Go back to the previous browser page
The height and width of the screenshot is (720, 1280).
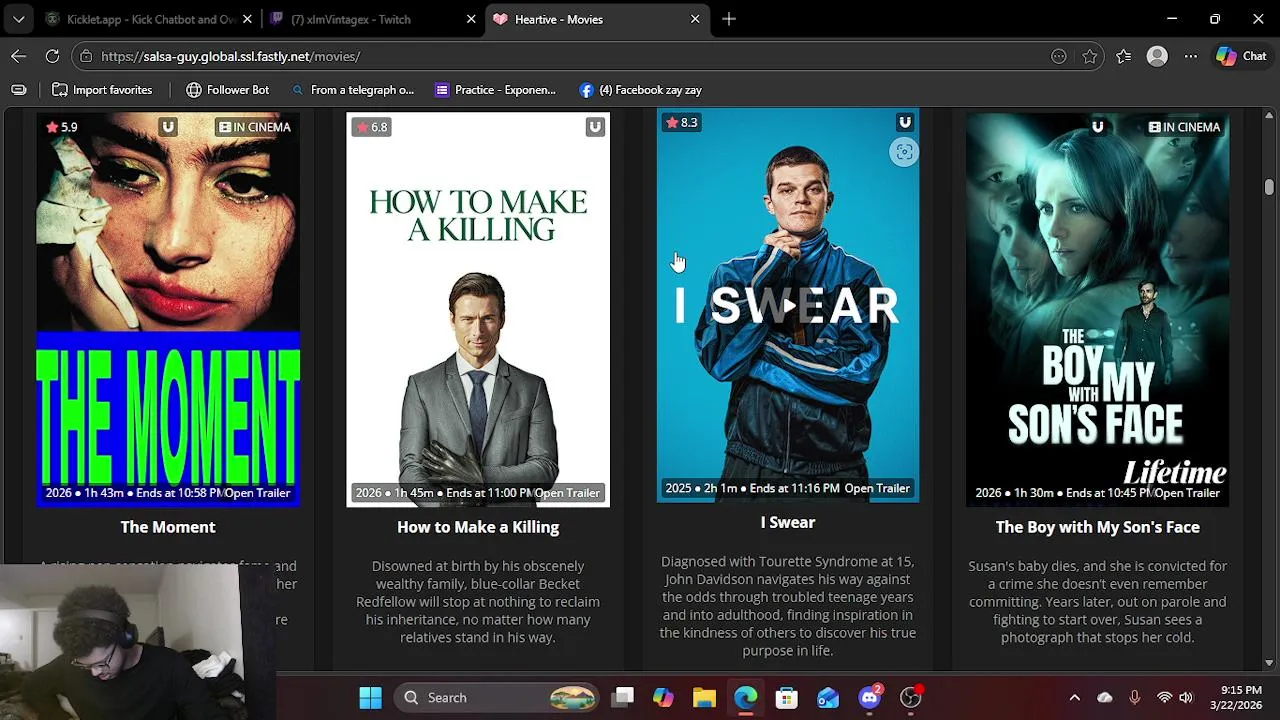[18, 57]
